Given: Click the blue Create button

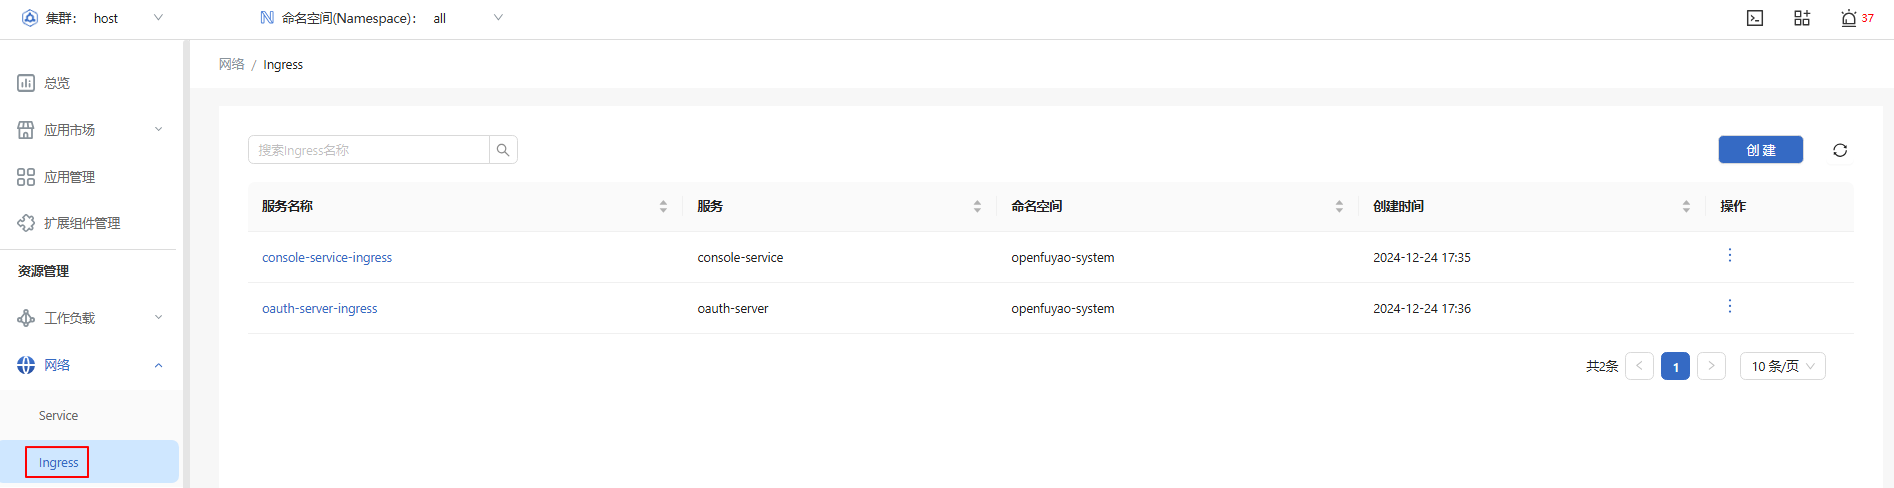Looking at the screenshot, I should 1760,150.
